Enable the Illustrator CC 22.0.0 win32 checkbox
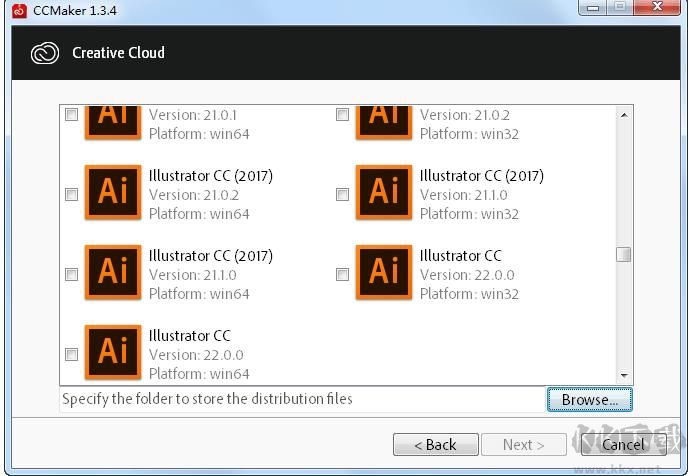Screen dimensions: 688x476 point(342,274)
